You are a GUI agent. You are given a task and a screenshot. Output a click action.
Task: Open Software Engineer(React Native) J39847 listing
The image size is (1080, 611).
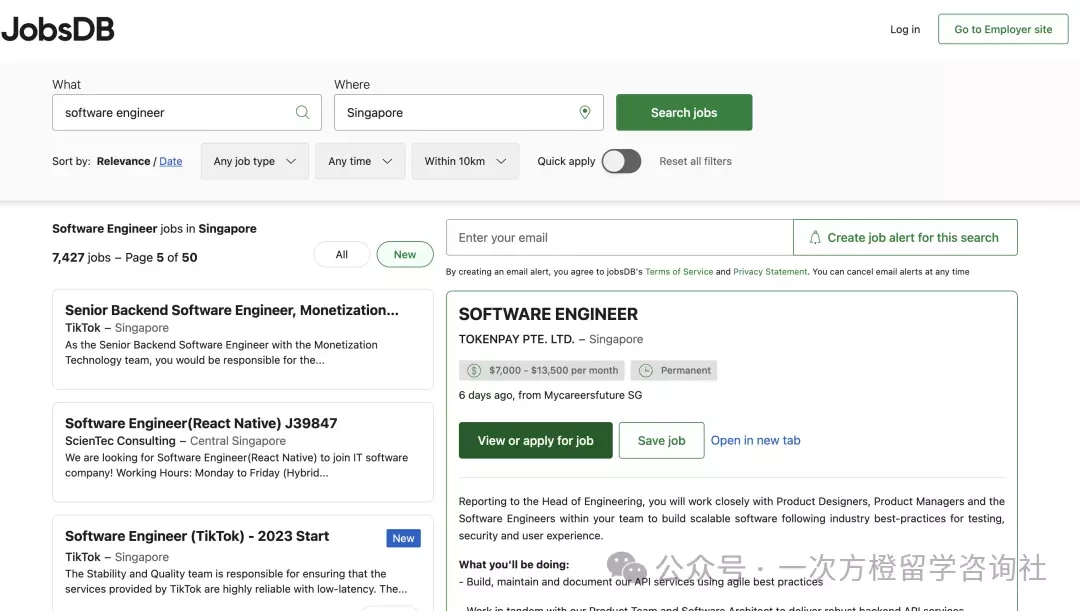tap(201, 424)
